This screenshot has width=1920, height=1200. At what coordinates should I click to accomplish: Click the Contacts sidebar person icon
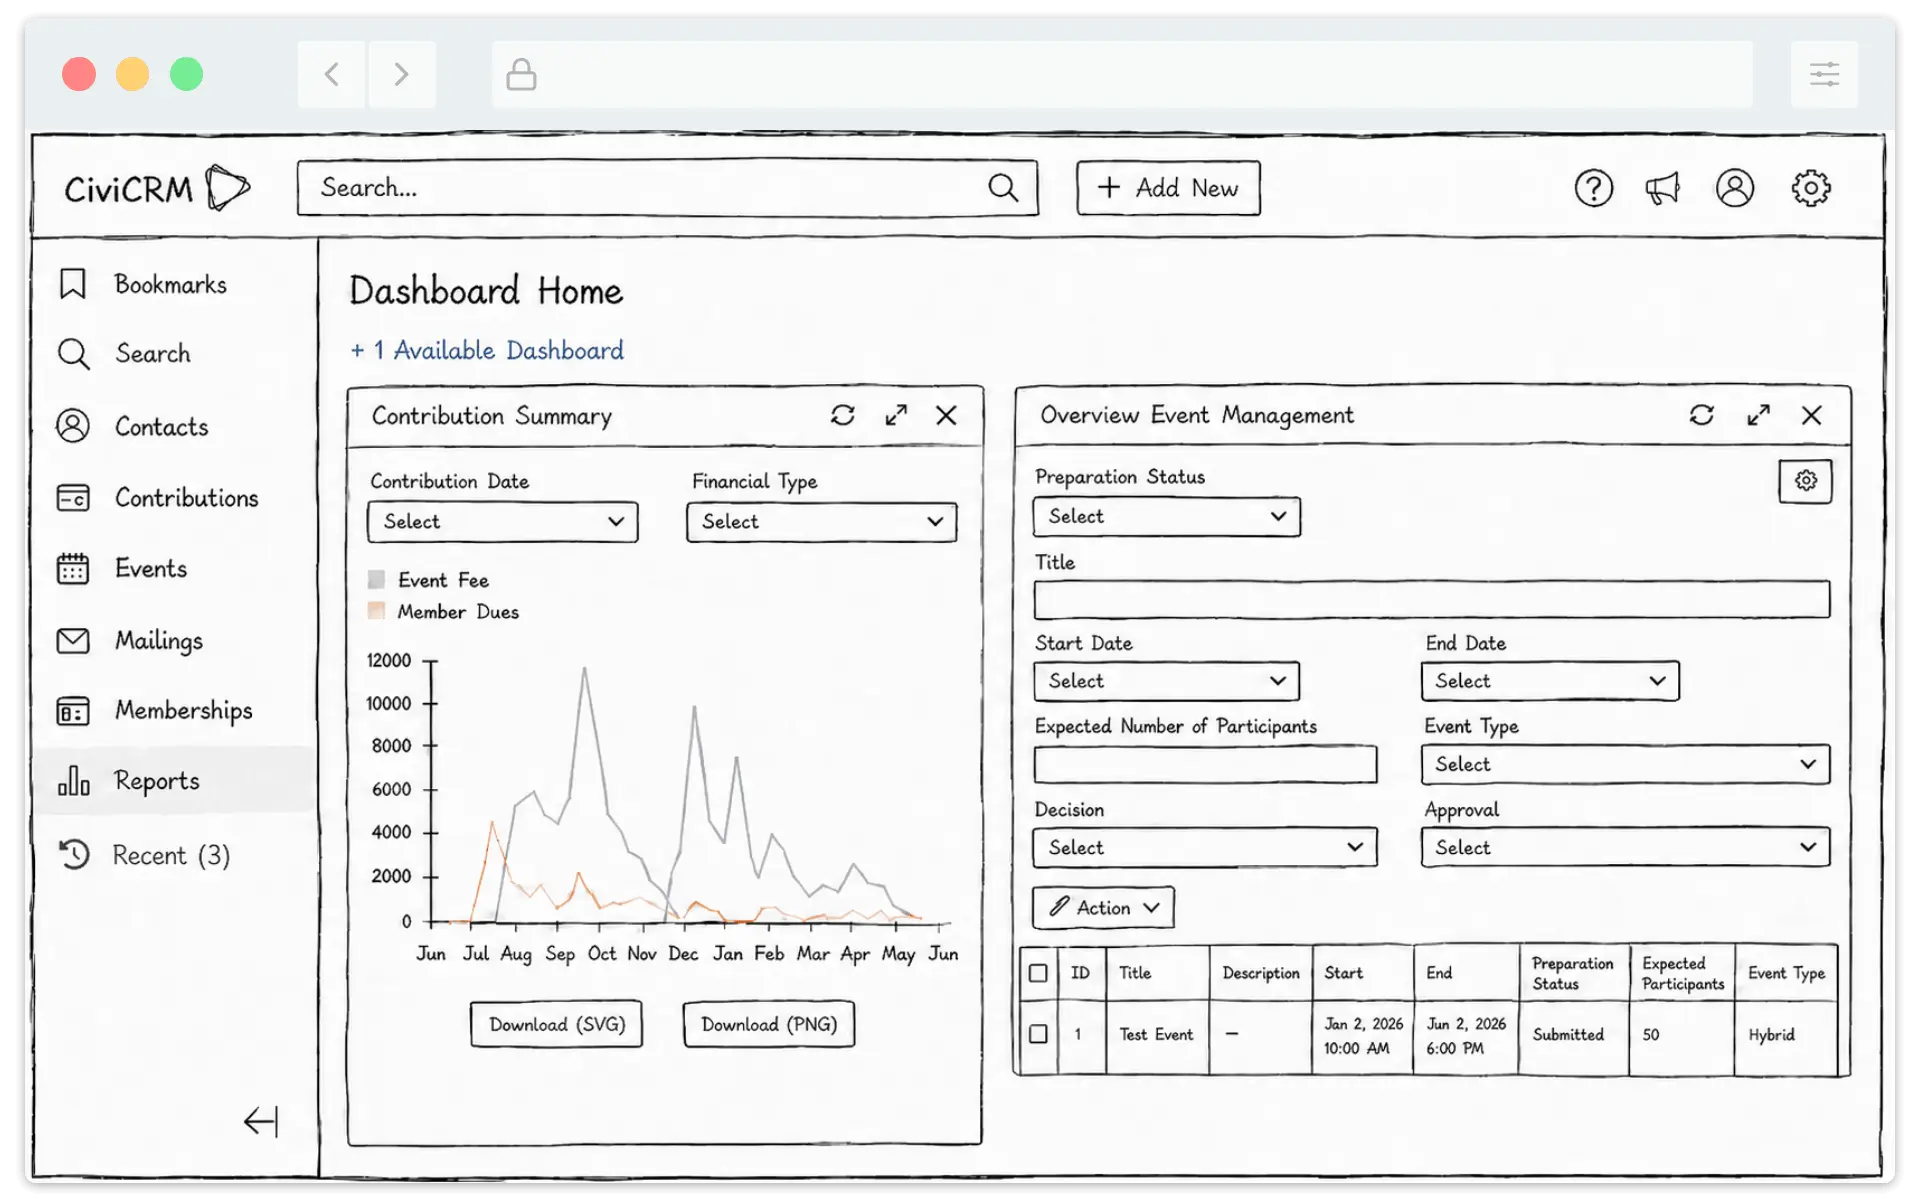pos(72,426)
